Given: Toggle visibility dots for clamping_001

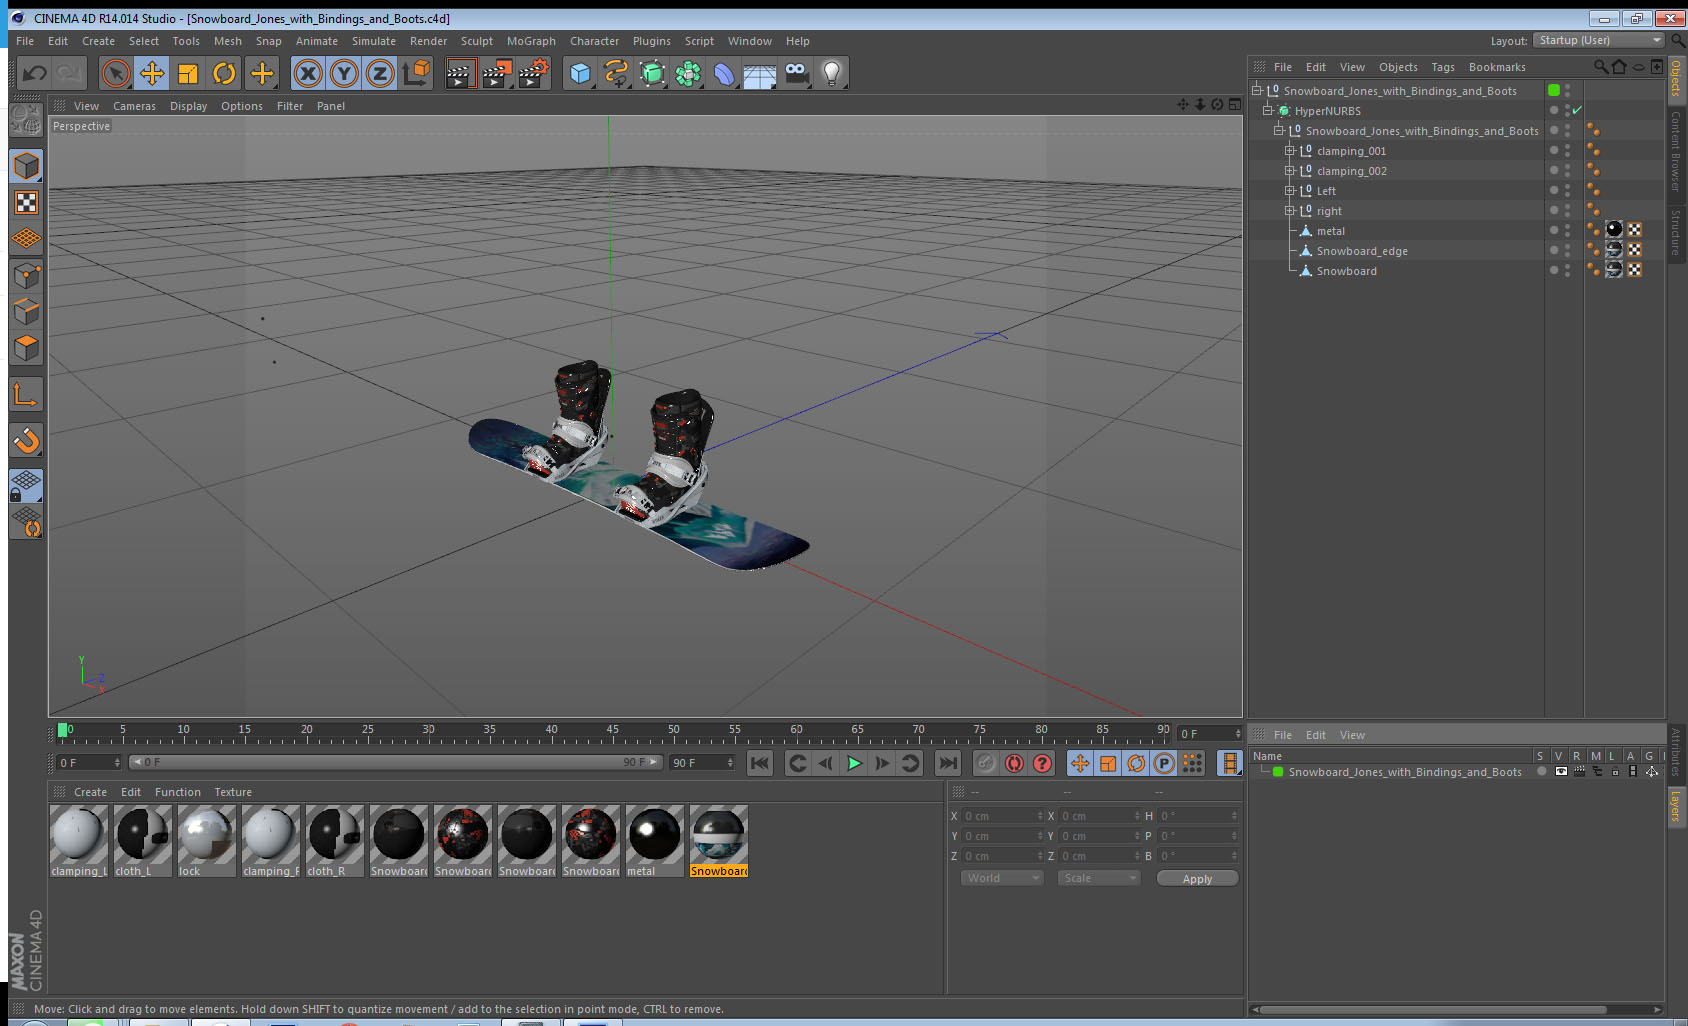Looking at the screenshot, I should pyautogui.click(x=1567, y=151).
